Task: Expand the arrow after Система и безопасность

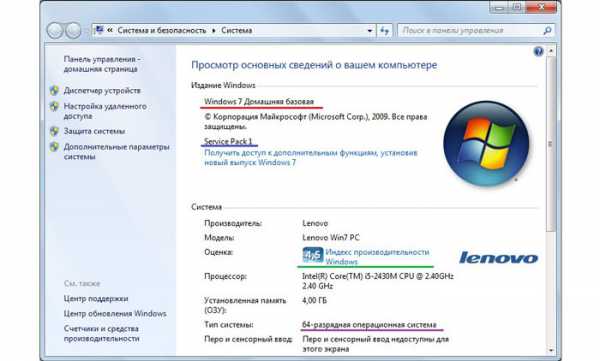Action: [214, 30]
